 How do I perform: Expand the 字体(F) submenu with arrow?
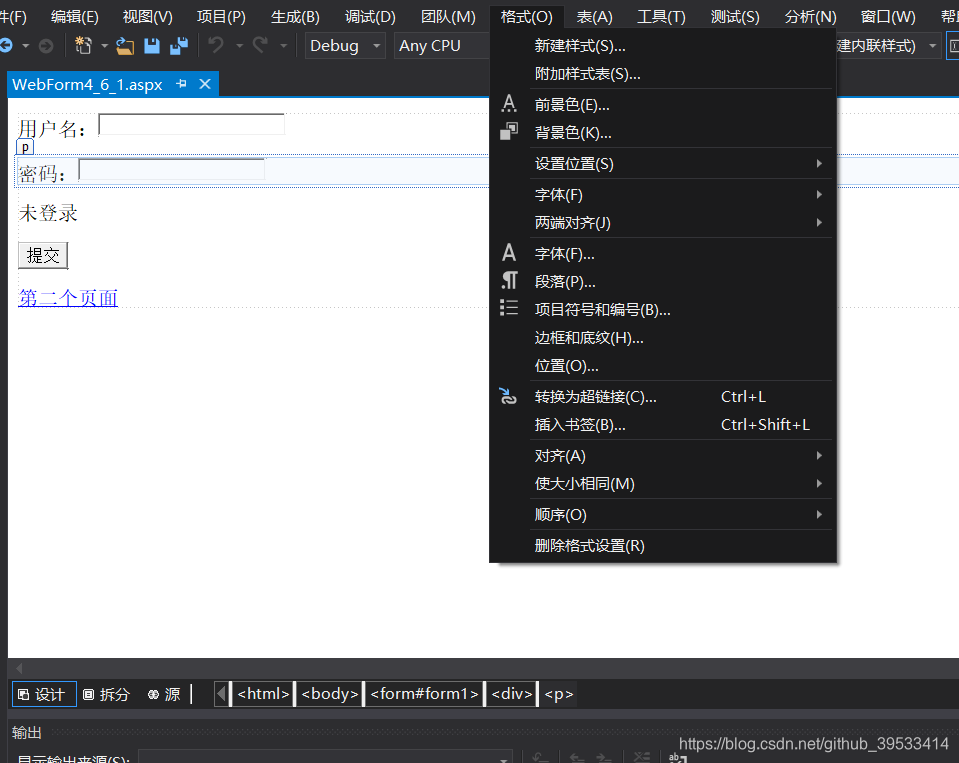point(664,194)
